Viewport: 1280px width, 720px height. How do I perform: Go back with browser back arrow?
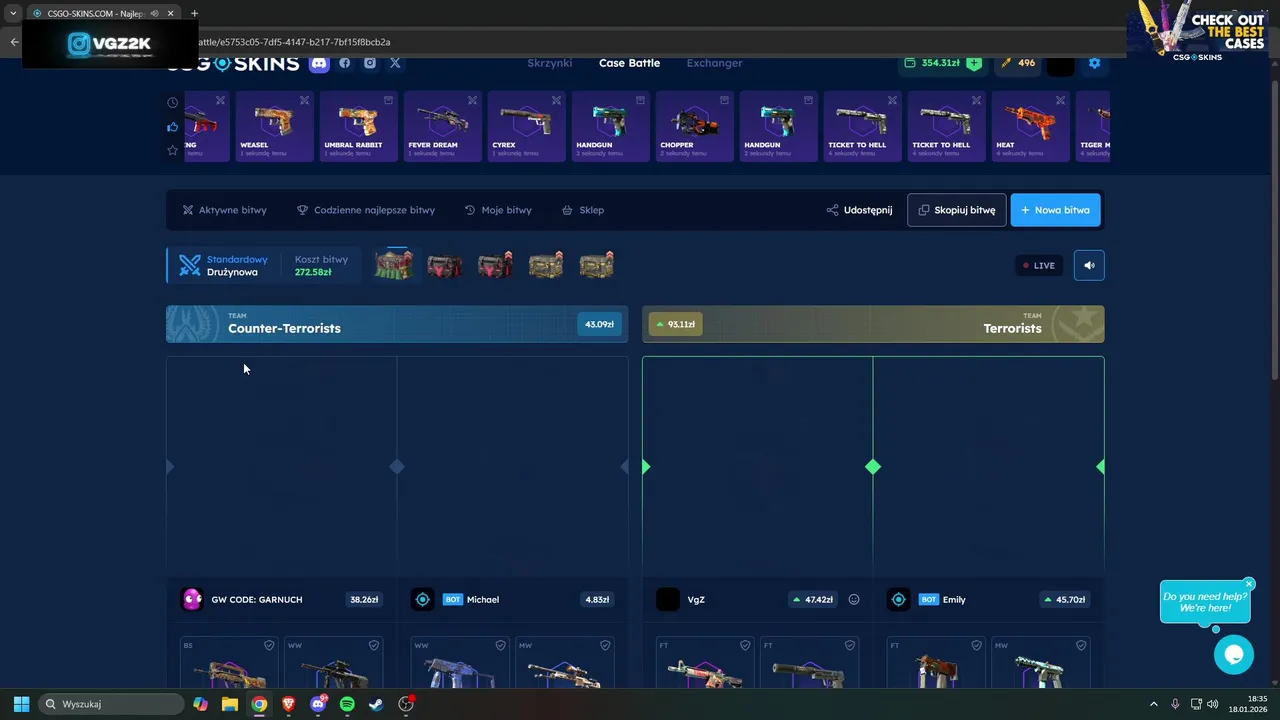pyautogui.click(x=14, y=42)
